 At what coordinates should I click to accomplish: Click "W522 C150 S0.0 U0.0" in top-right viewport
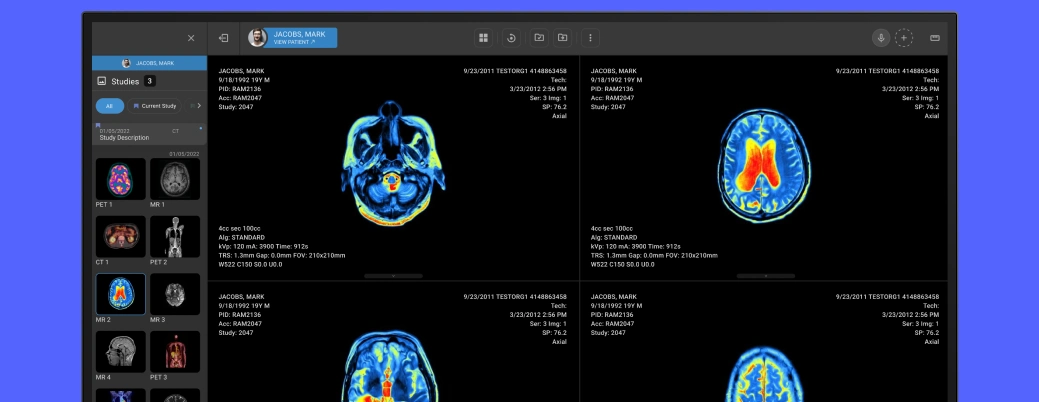[x=623, y=264]
